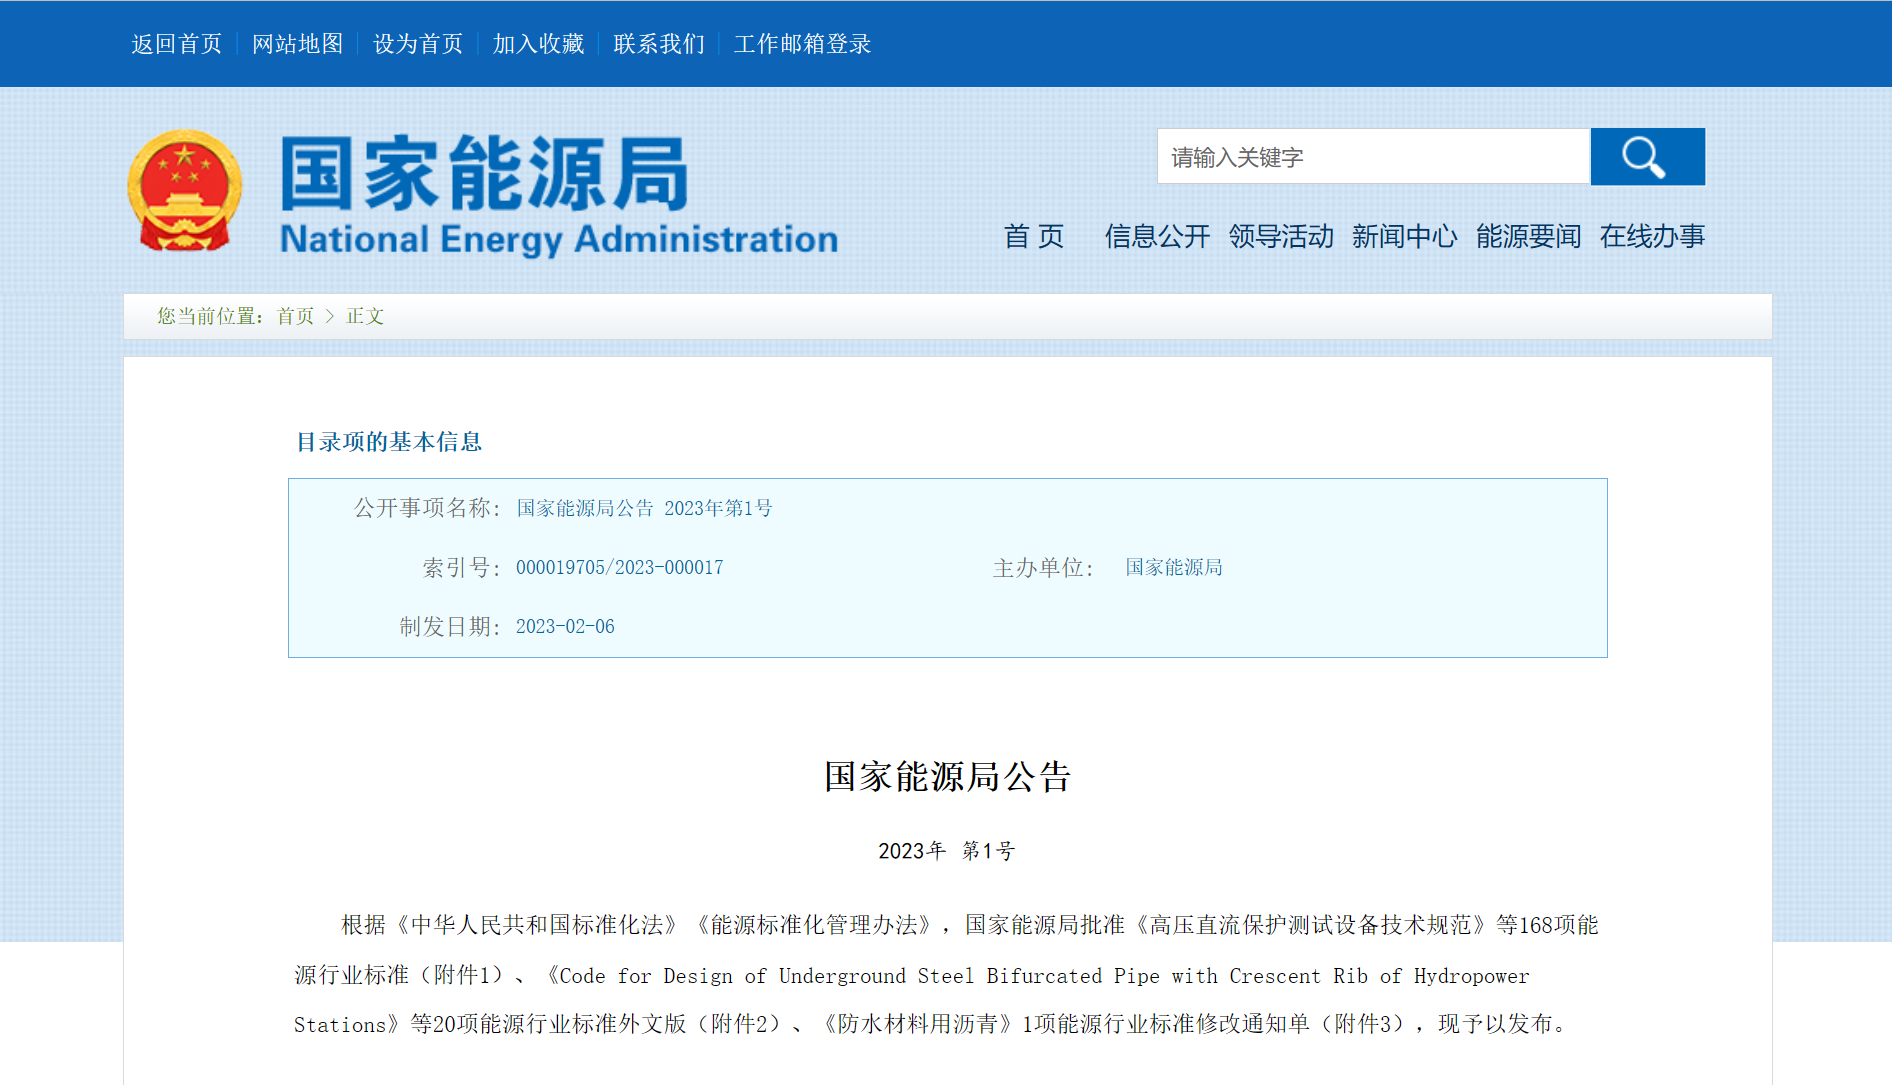The height and width of the screenshot is (1085, 1892).
Task: Click the index number 000019705/2023-000017
Action: pyautogui.click(x=619, y=568)
